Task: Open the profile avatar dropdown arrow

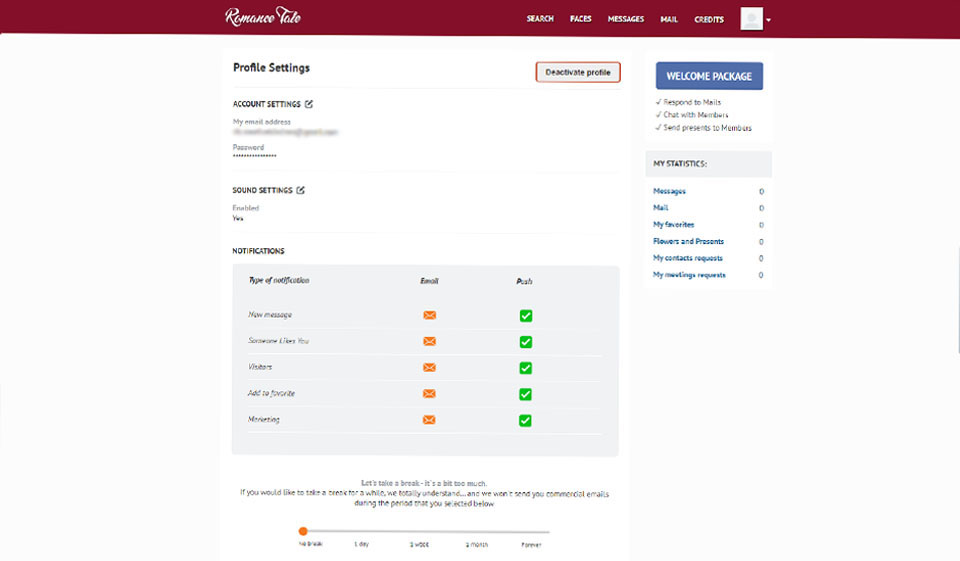Action: point(769,20)
